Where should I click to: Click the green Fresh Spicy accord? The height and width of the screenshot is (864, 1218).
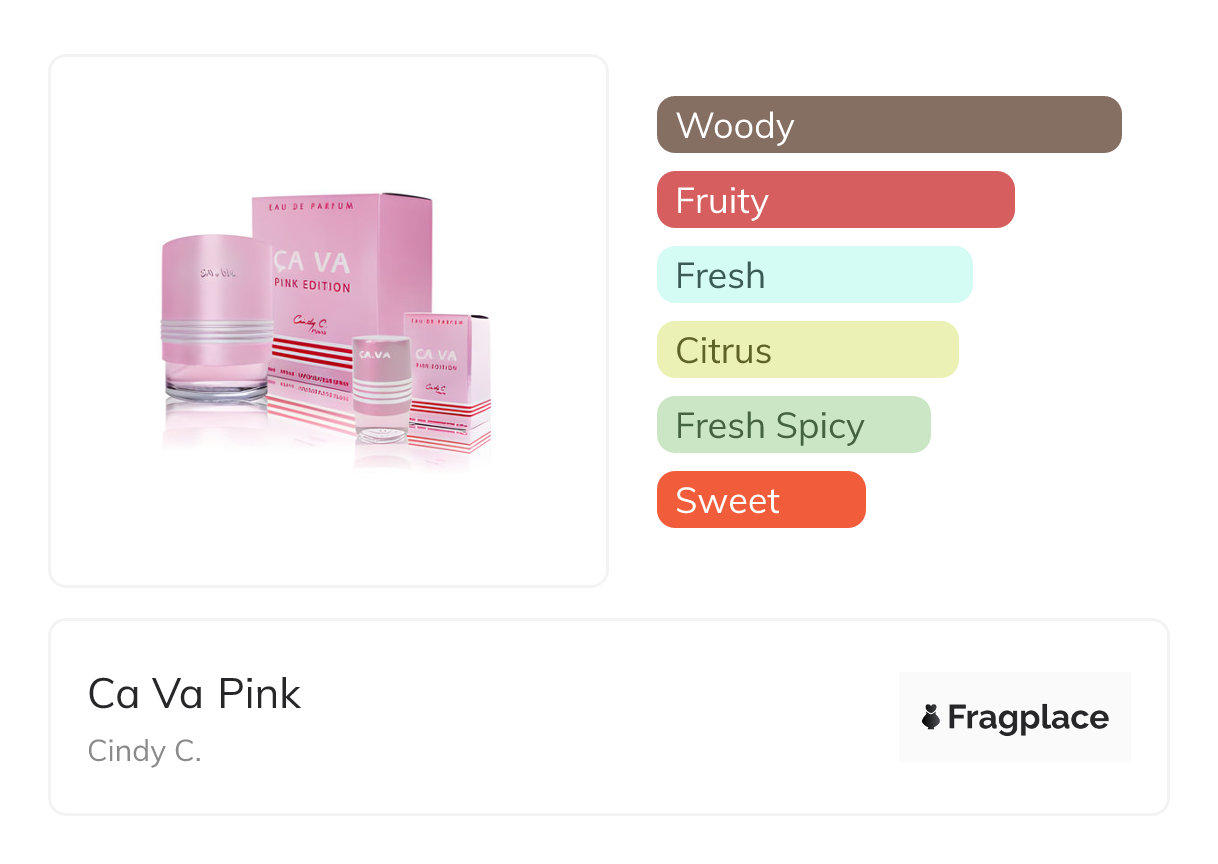pyautogui.click(x=793, y=425)
